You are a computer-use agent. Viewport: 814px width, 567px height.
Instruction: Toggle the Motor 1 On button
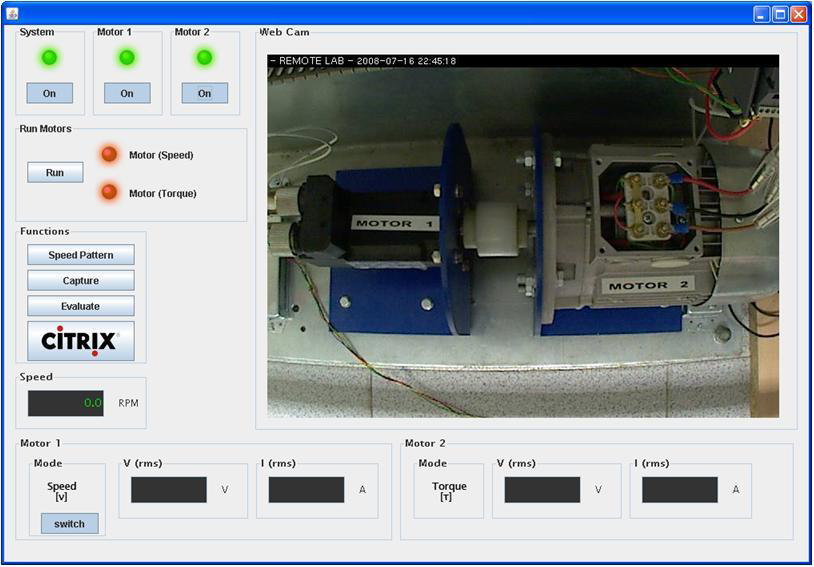click(127, 93)
